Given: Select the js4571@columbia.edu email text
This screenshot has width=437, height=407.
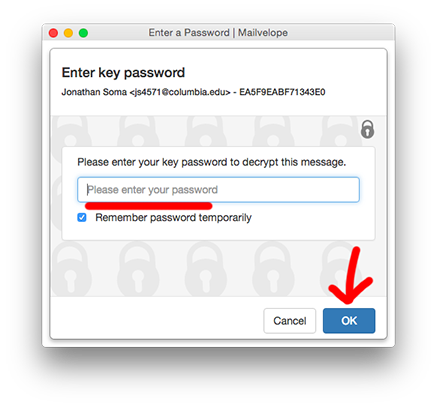Looking at the screenshot, I should [x=180, y=92].
